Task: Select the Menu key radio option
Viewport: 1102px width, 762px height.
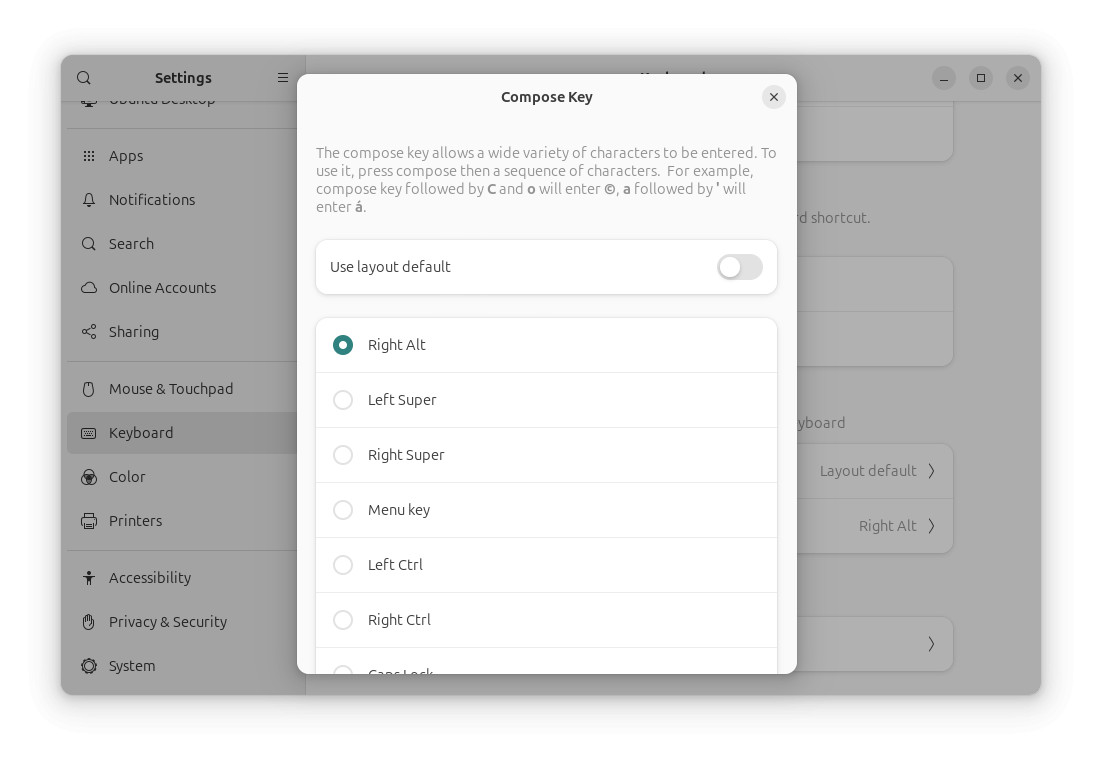Action: pyautogui.click(x=343, y=510)
